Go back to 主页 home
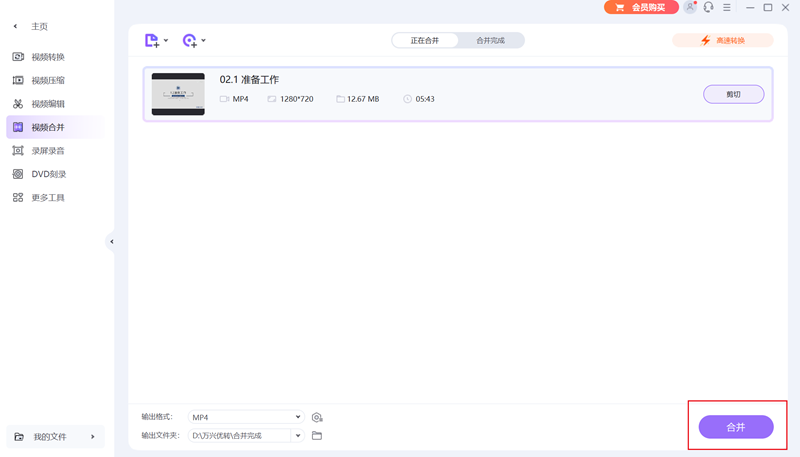 [39, 27]
